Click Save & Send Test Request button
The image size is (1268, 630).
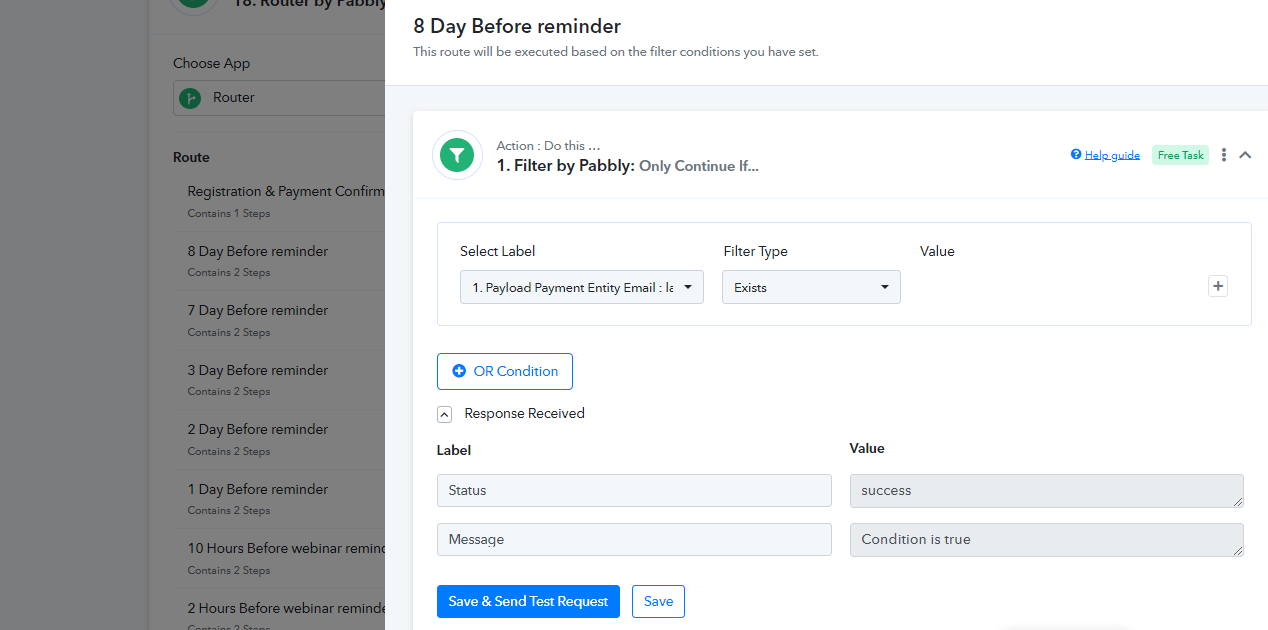(528, 602)
